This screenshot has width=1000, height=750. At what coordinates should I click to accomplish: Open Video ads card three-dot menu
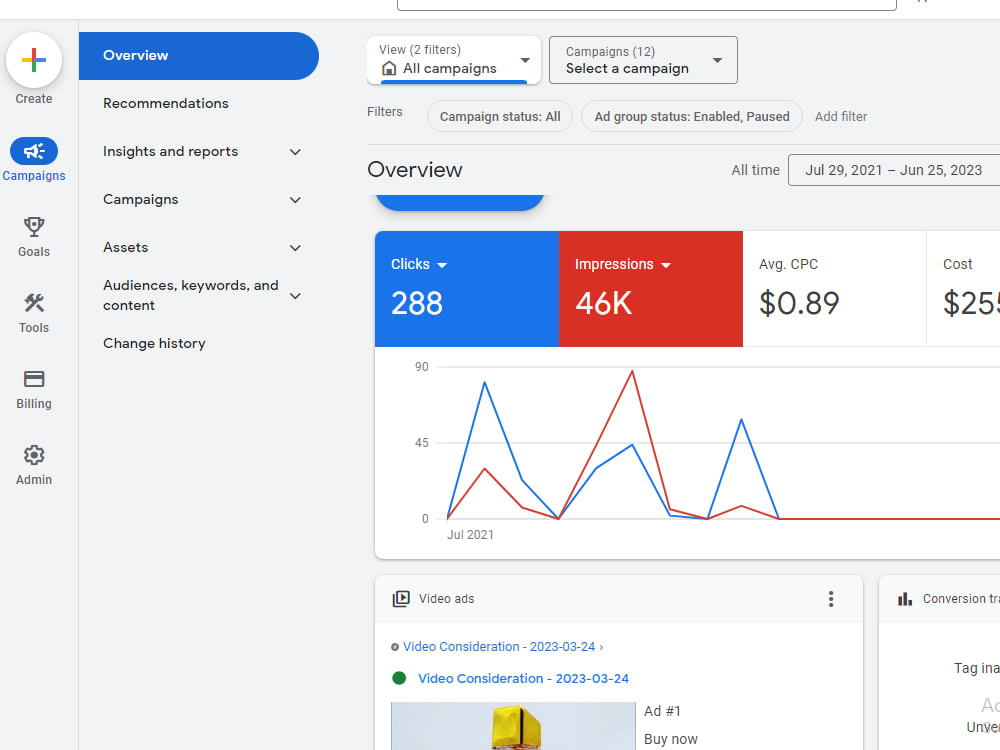830,599
